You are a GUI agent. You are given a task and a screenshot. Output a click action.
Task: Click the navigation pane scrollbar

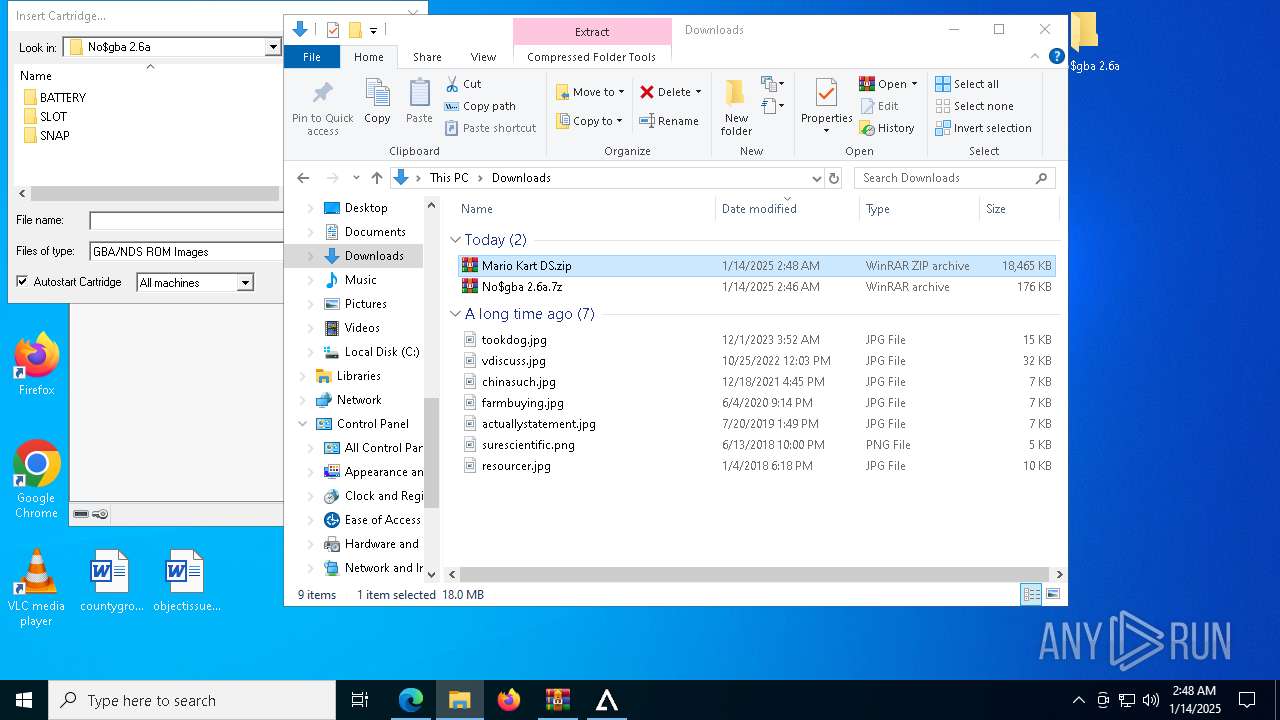pyautogui.click(x=432, y=453)
